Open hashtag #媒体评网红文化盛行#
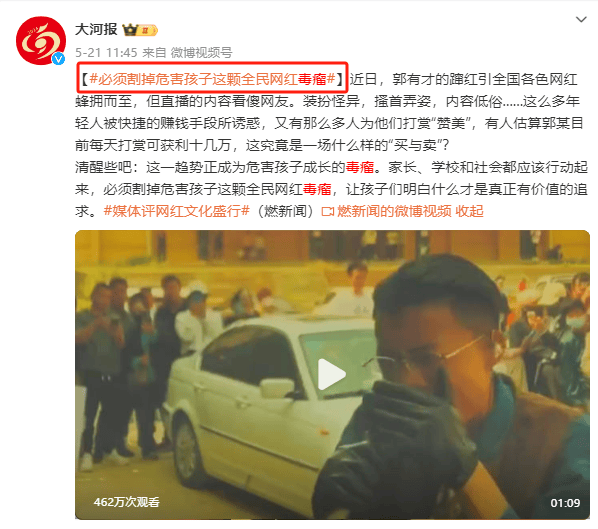The height and width of the screenshot is (529, 598). click(177, 211)
